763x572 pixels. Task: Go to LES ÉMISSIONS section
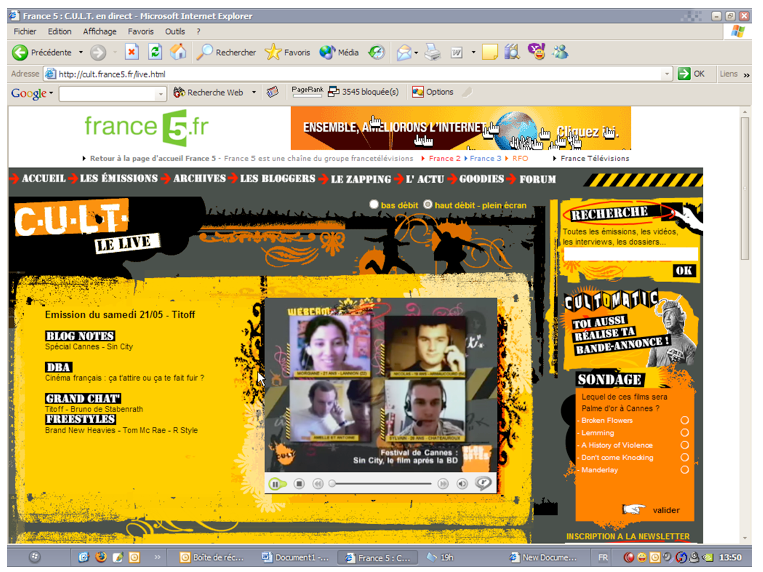pos(119,178)
